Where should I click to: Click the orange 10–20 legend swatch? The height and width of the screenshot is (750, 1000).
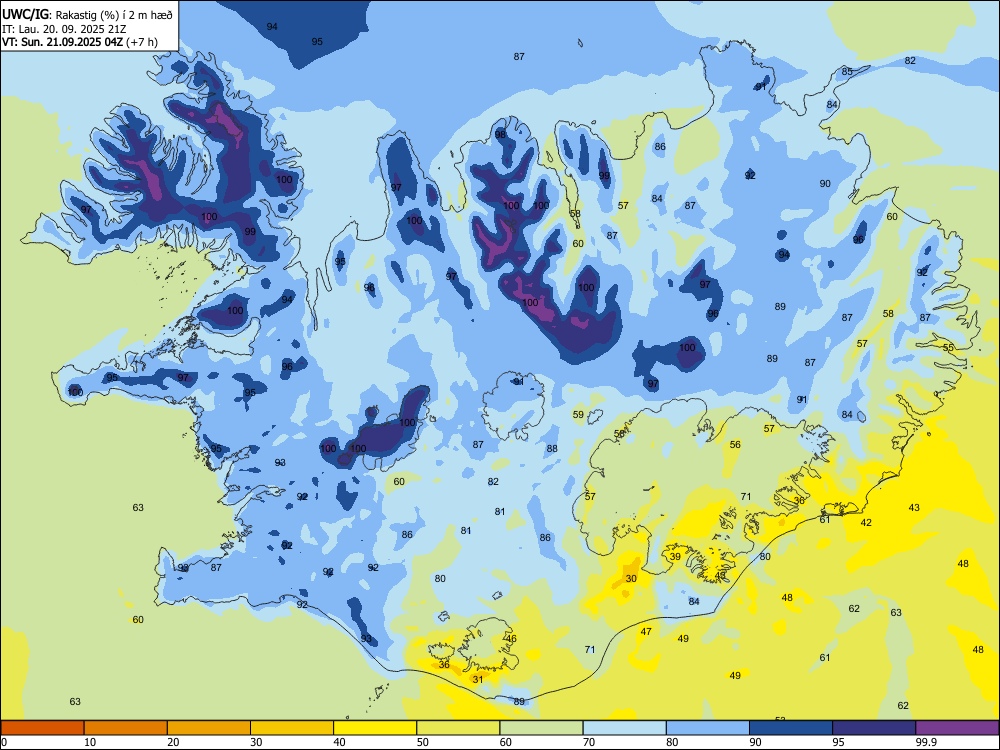(x=126, y=728)
